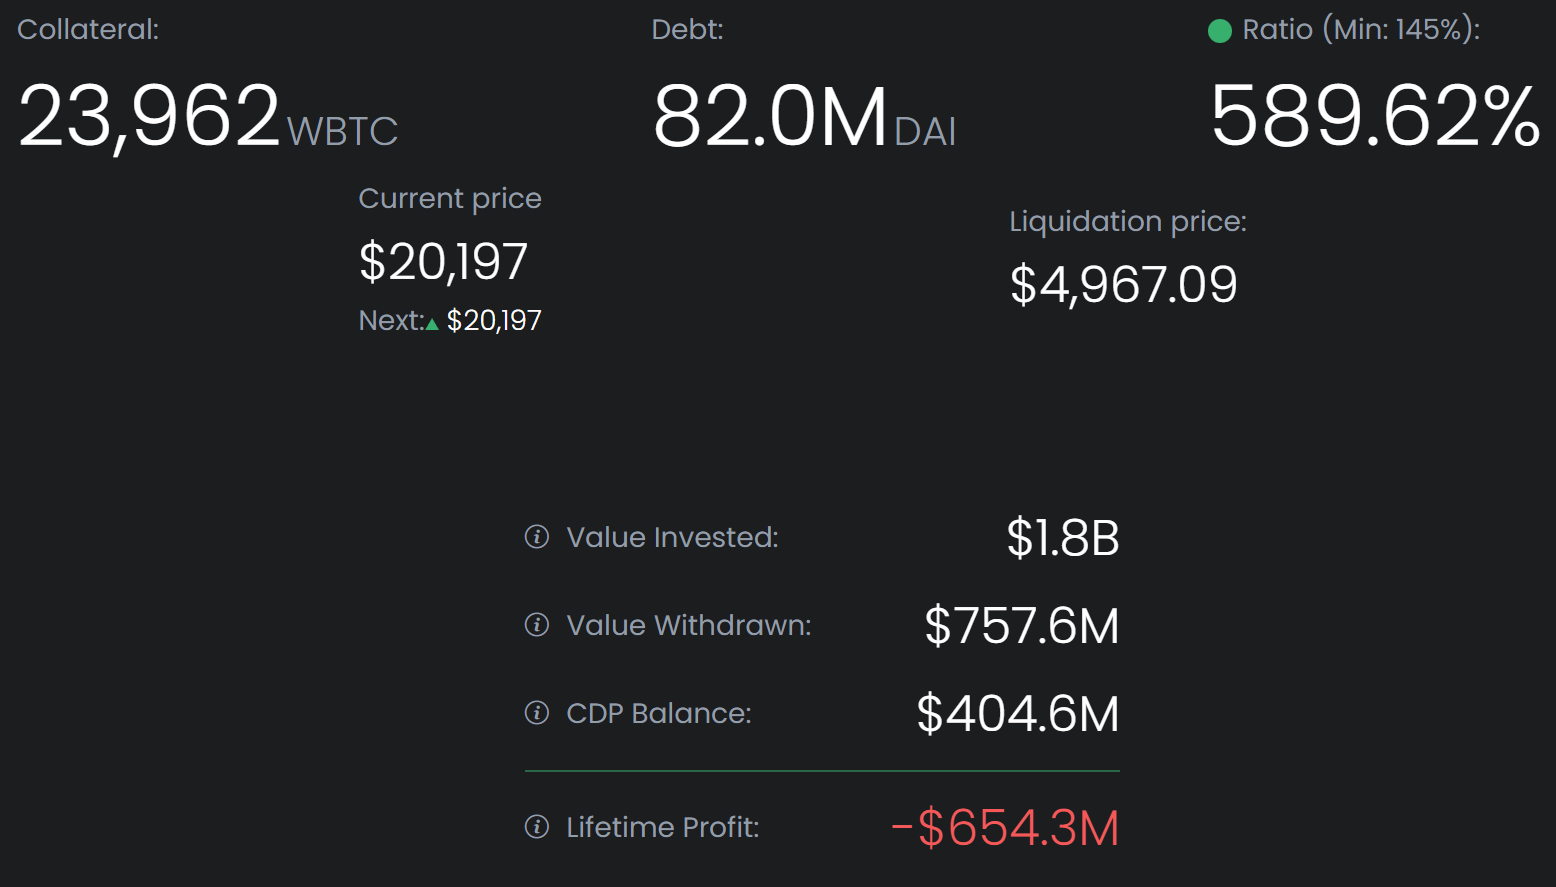Select the 82.0M debt amount
This screenshot has height=887, width=1556.
tap(770, 117)
